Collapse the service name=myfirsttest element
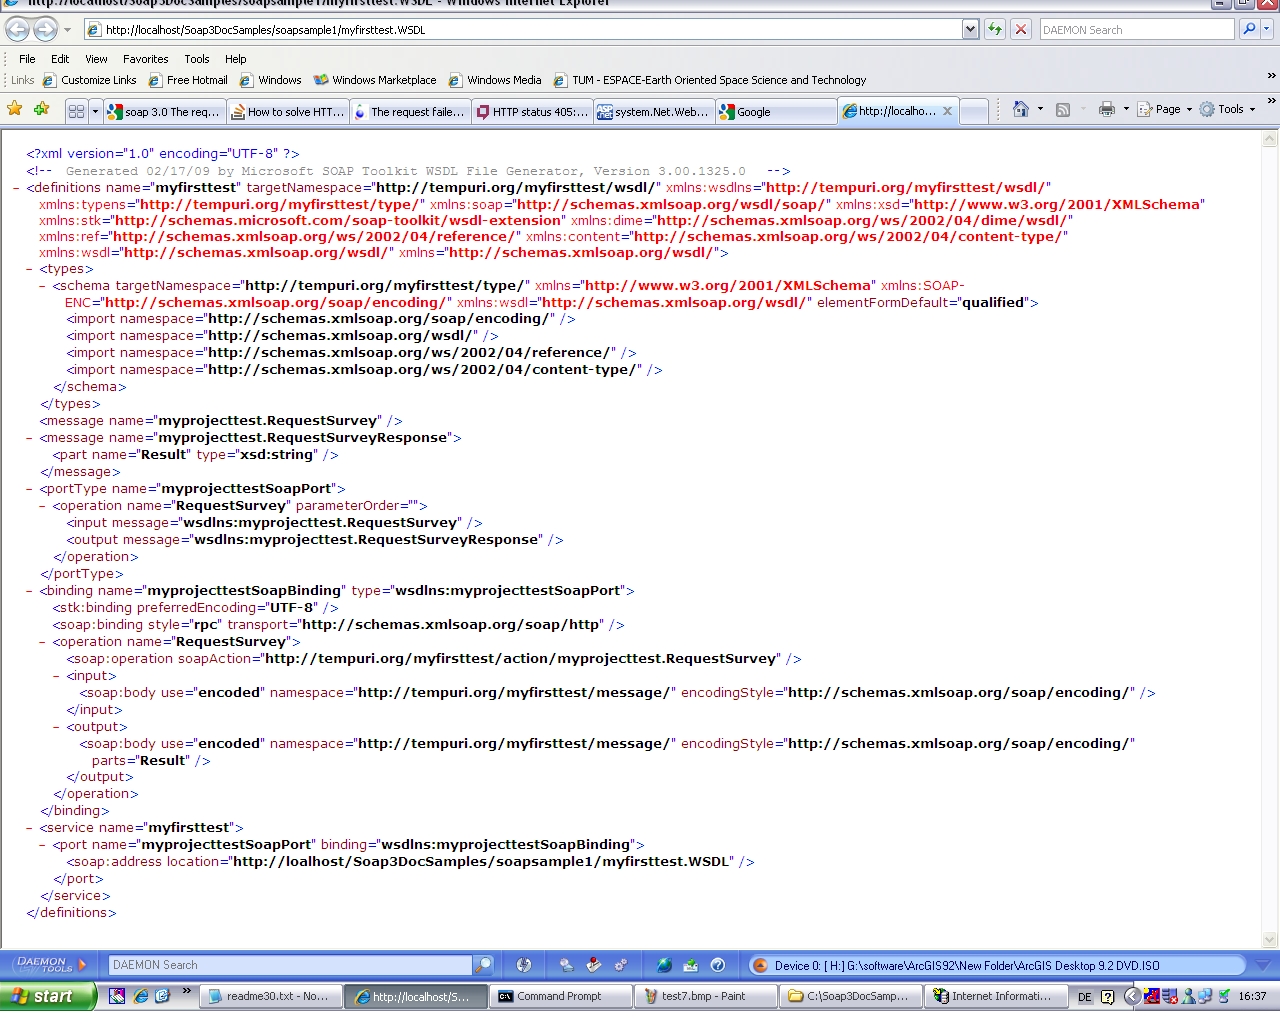The height and width of the screenshot is (1024, 1280). click(30, 828)
